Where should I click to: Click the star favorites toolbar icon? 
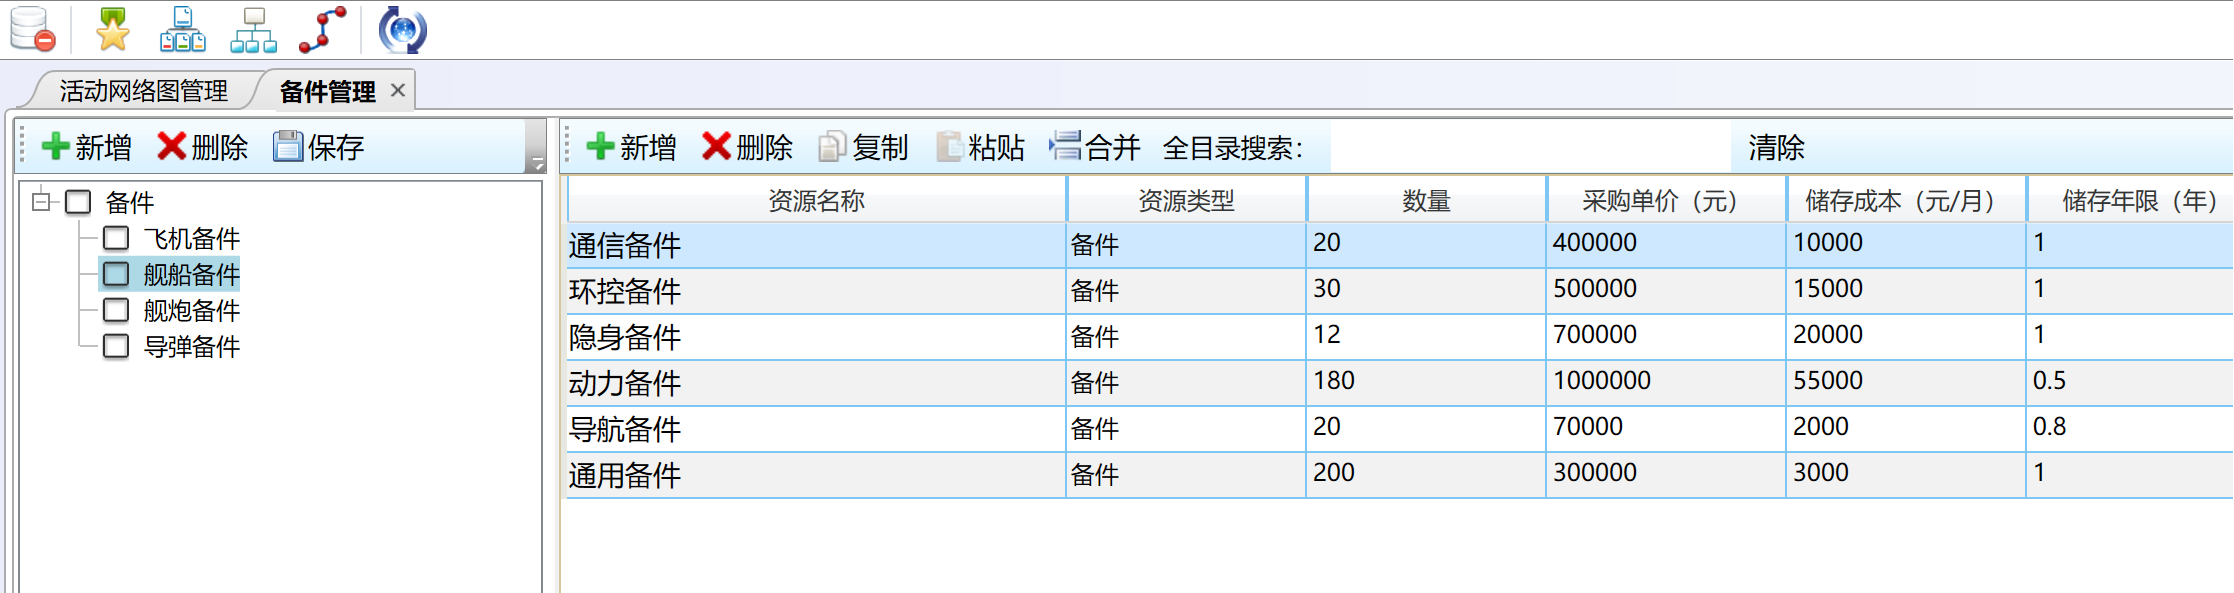[112, 29]
